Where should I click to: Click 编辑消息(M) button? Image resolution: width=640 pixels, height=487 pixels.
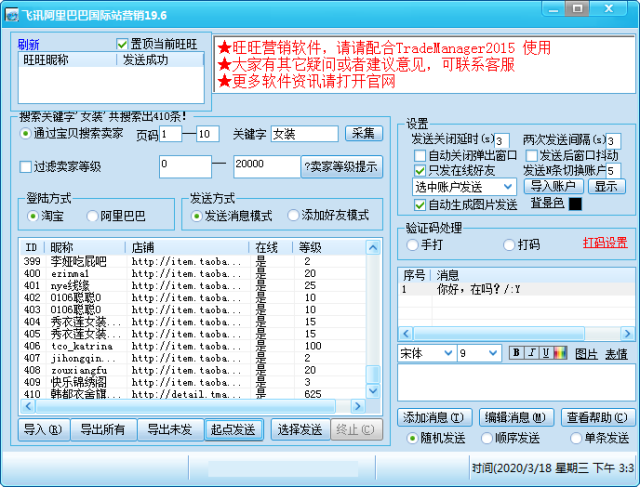coord(516,417)
